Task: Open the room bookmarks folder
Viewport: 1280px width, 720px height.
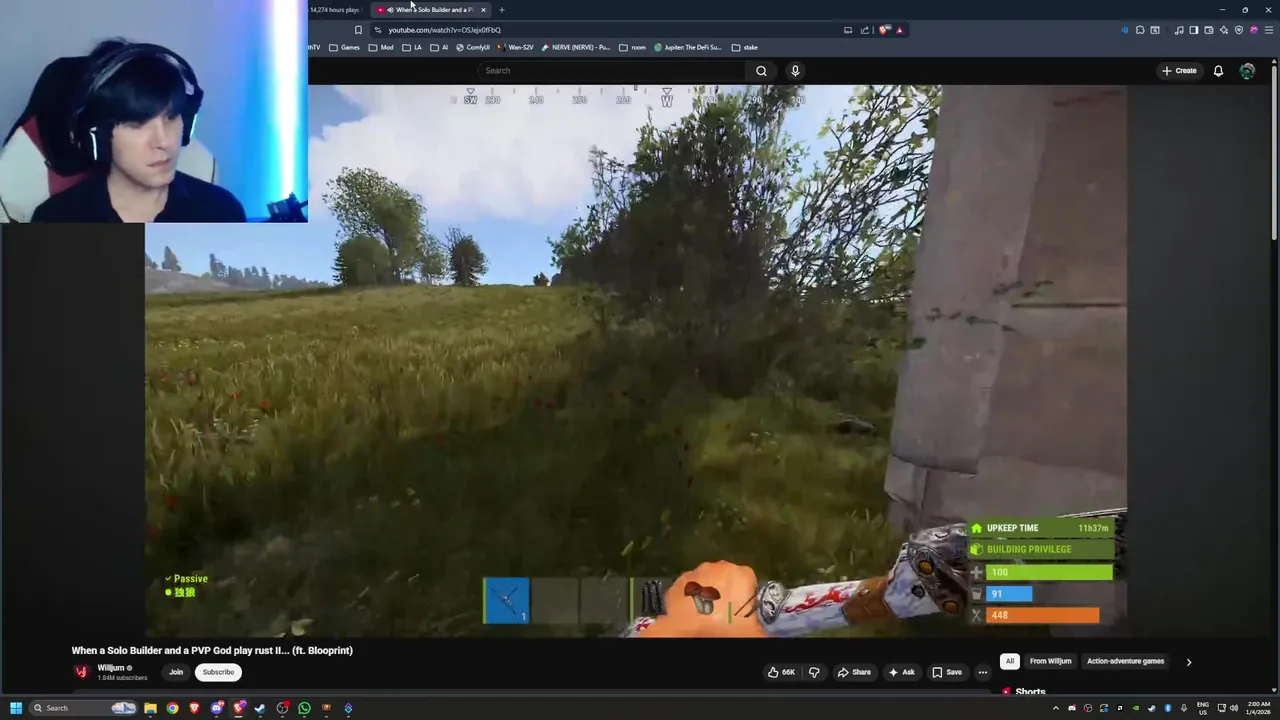Action: pyautogui.click(x=632, y=47)
